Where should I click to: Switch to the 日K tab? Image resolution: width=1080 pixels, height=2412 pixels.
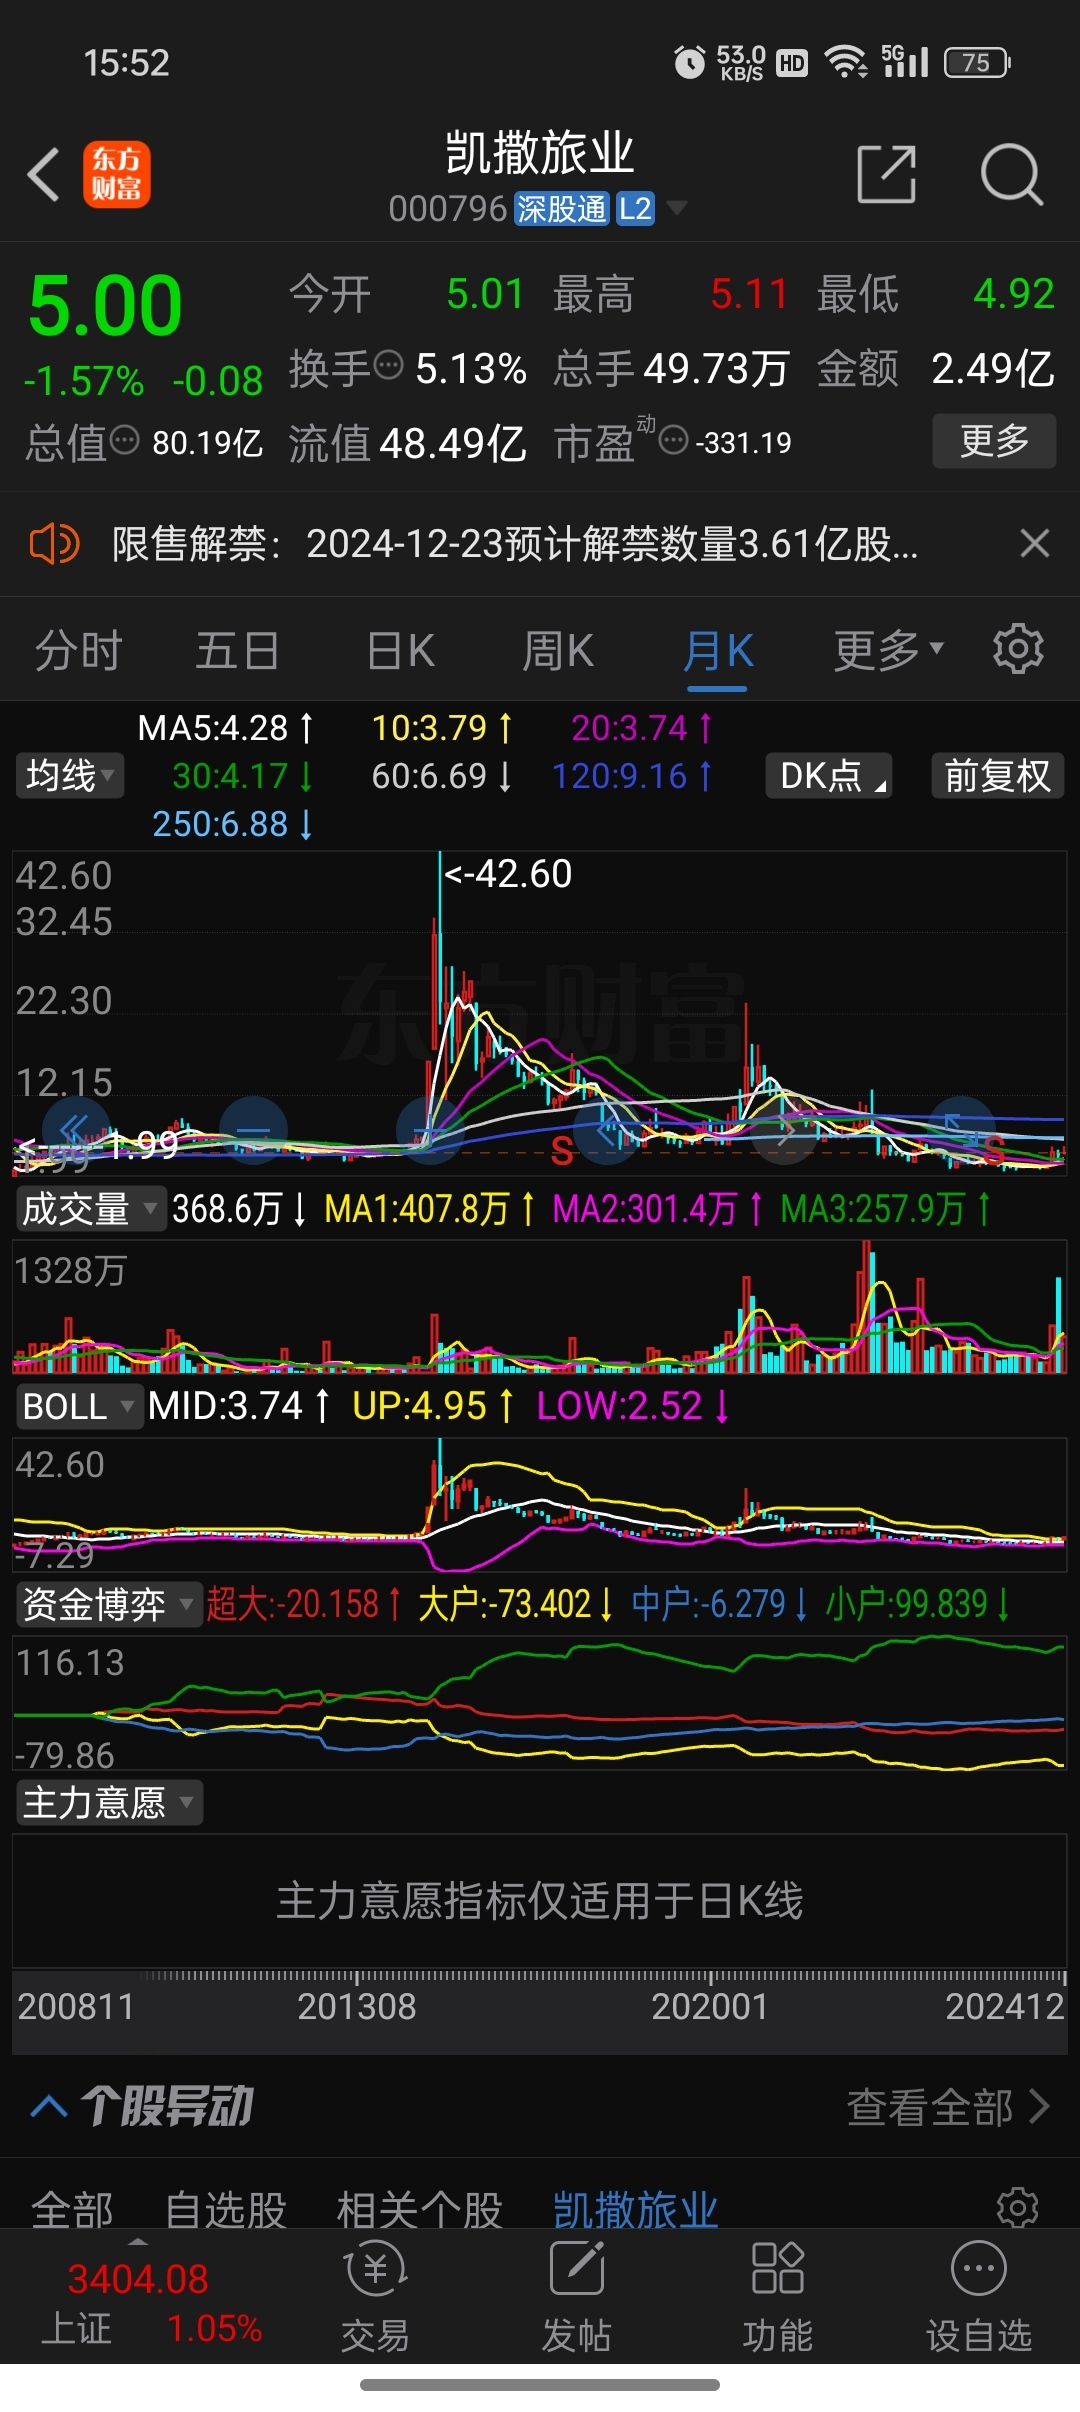[x=401, y=650]
